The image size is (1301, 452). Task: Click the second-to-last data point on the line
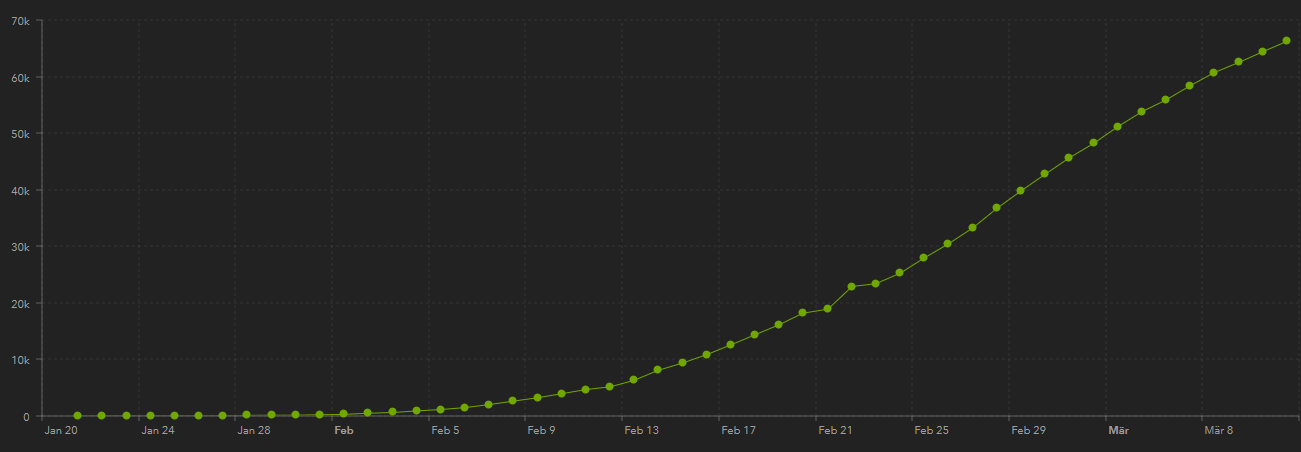coord(1262,51)
